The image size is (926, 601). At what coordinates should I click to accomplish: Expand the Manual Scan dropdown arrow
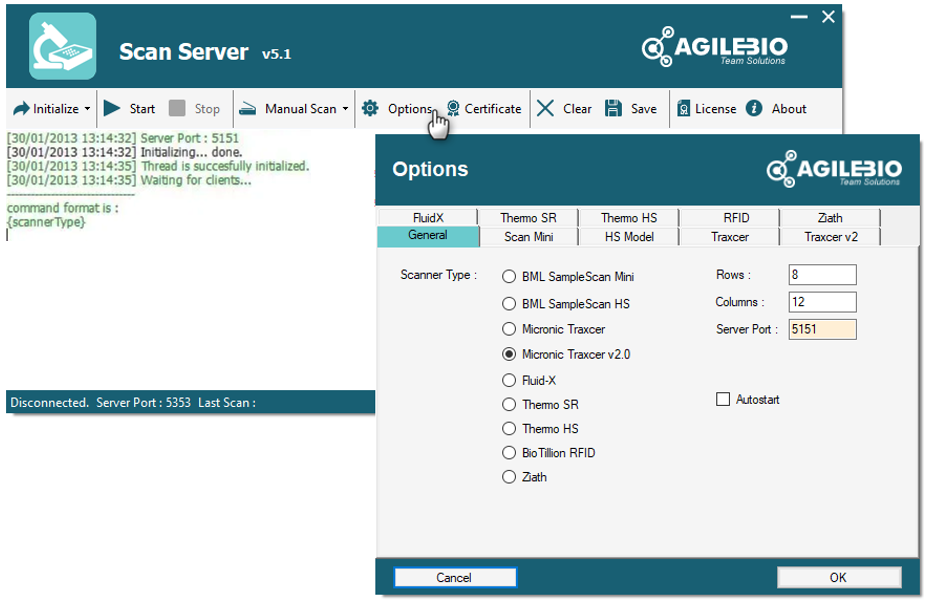(345, 109)
